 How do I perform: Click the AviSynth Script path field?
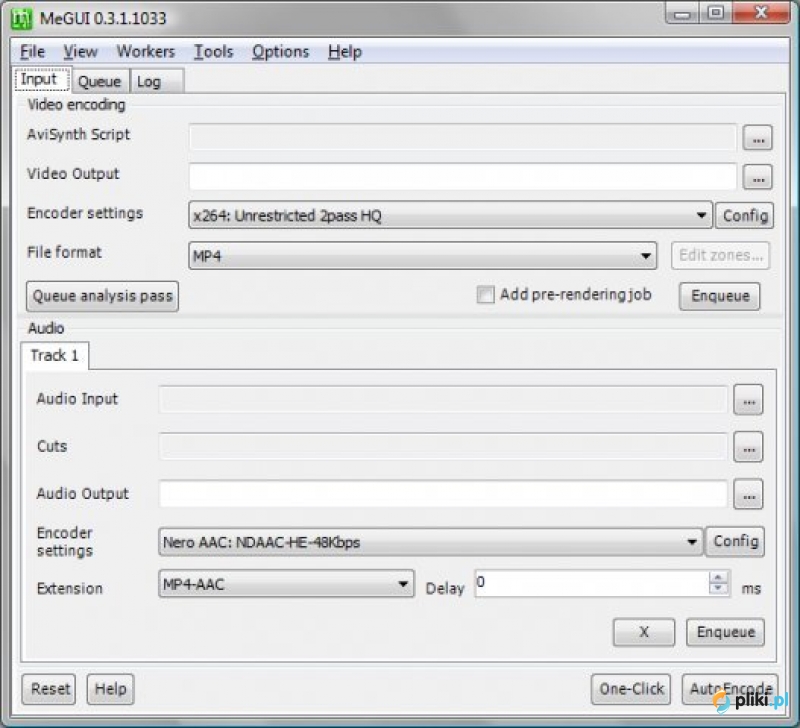(x=463, y=137)
